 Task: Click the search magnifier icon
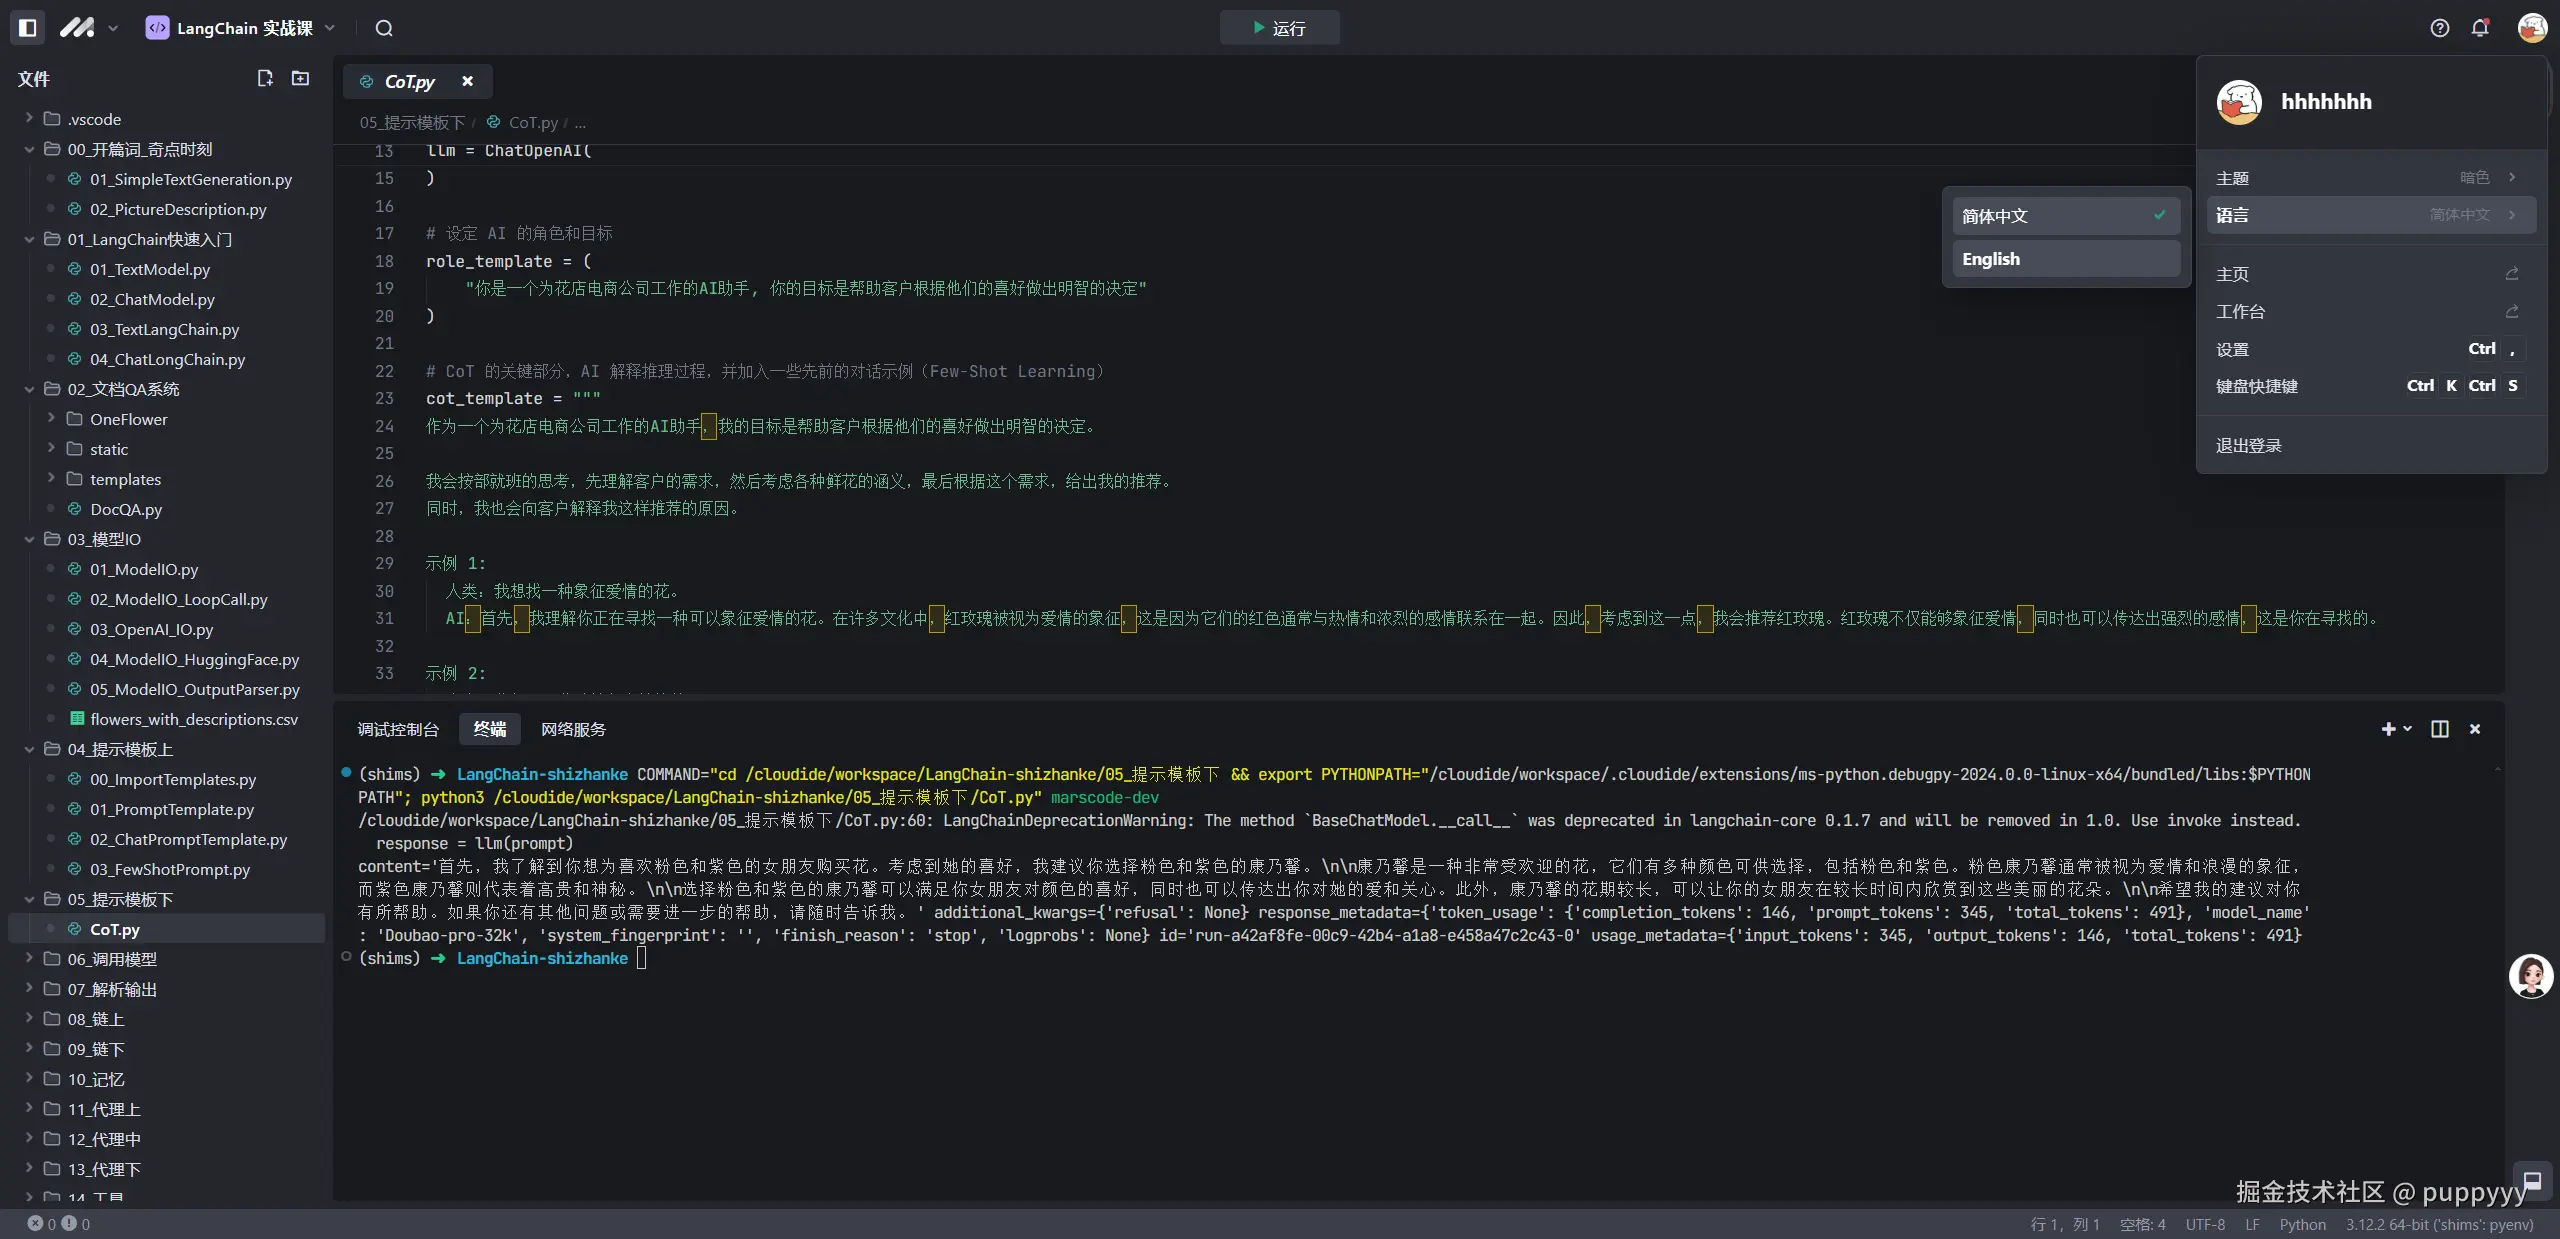tap(384, 28)
